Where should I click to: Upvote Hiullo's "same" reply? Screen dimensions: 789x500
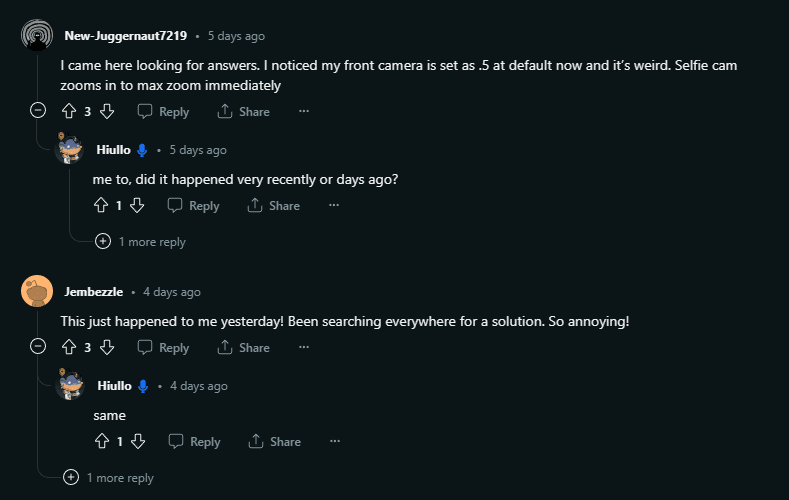tap(101, 441)
